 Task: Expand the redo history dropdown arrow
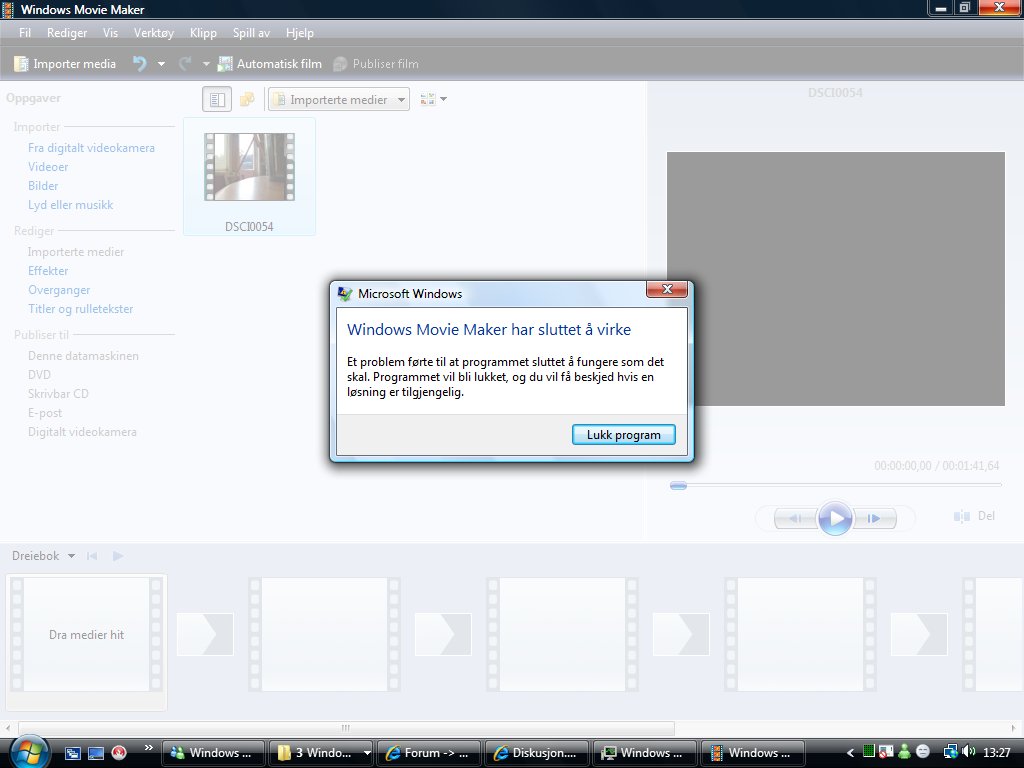[206, 64]
